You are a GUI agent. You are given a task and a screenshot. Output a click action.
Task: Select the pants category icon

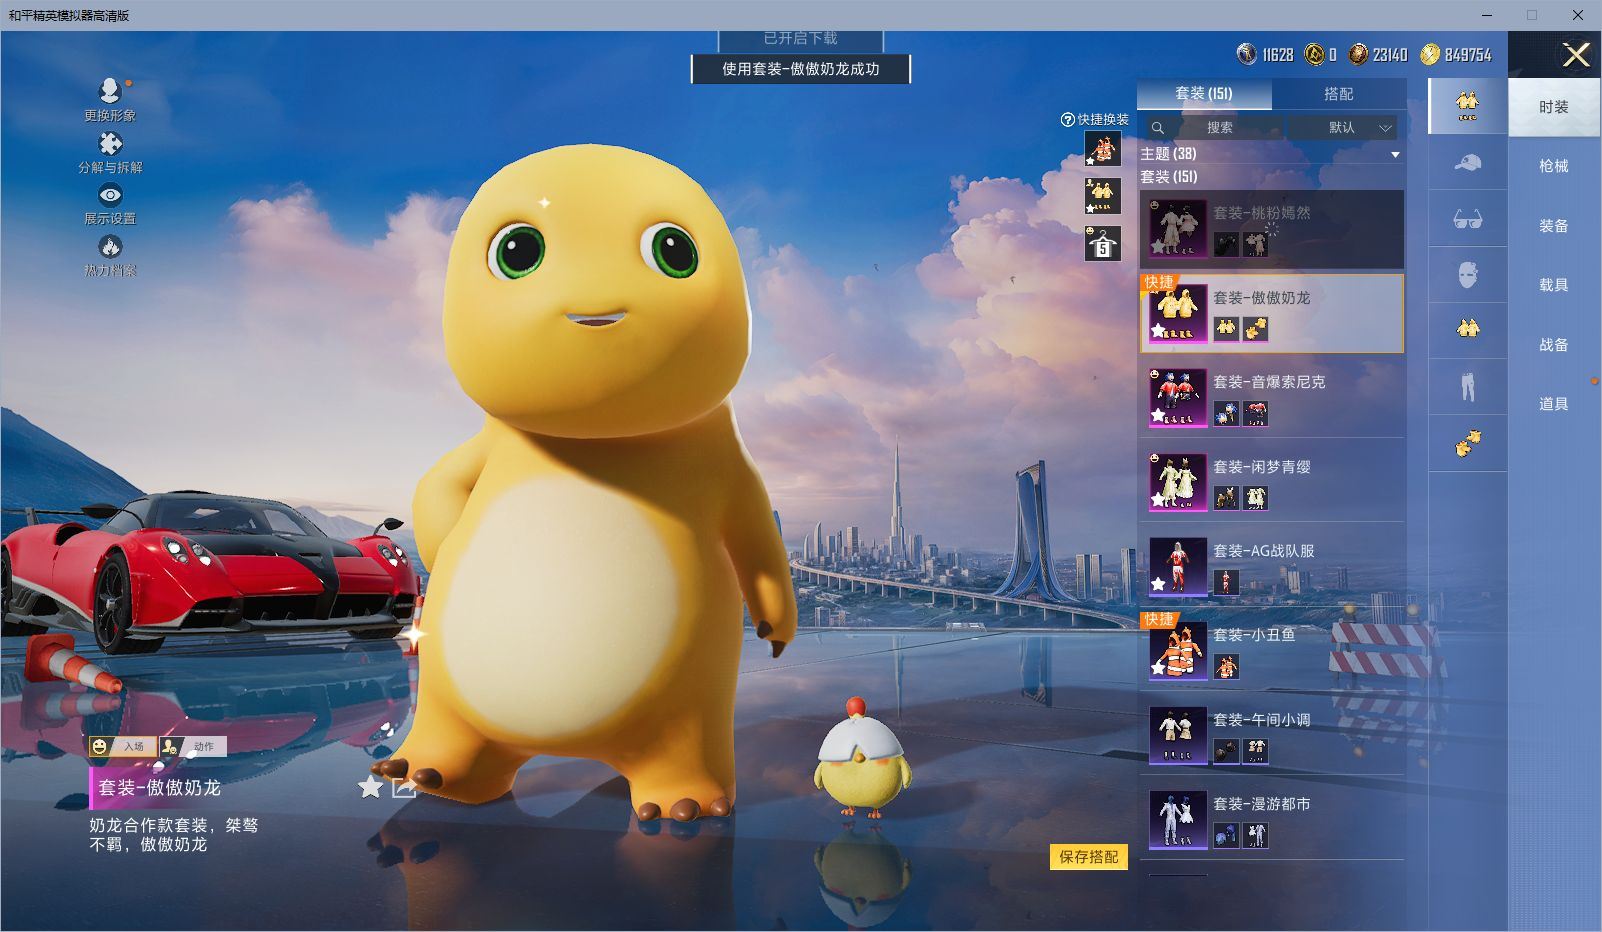pos(1467,386)
